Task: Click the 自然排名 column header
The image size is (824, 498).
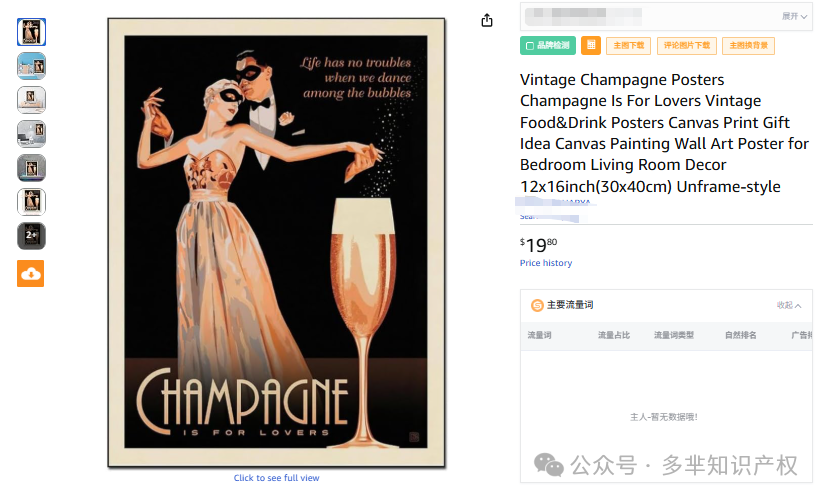Action: click(x=740, y=335)
